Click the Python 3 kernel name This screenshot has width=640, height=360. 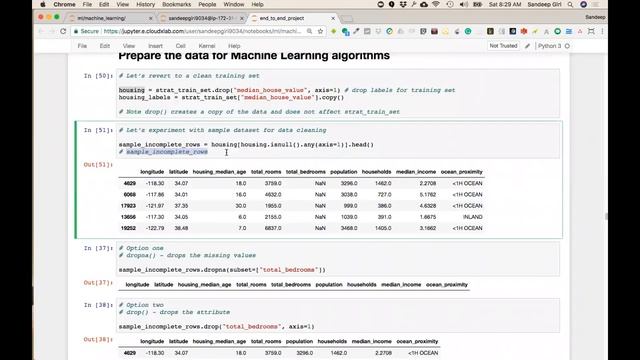pyautogui.click(x=549, y=46)
